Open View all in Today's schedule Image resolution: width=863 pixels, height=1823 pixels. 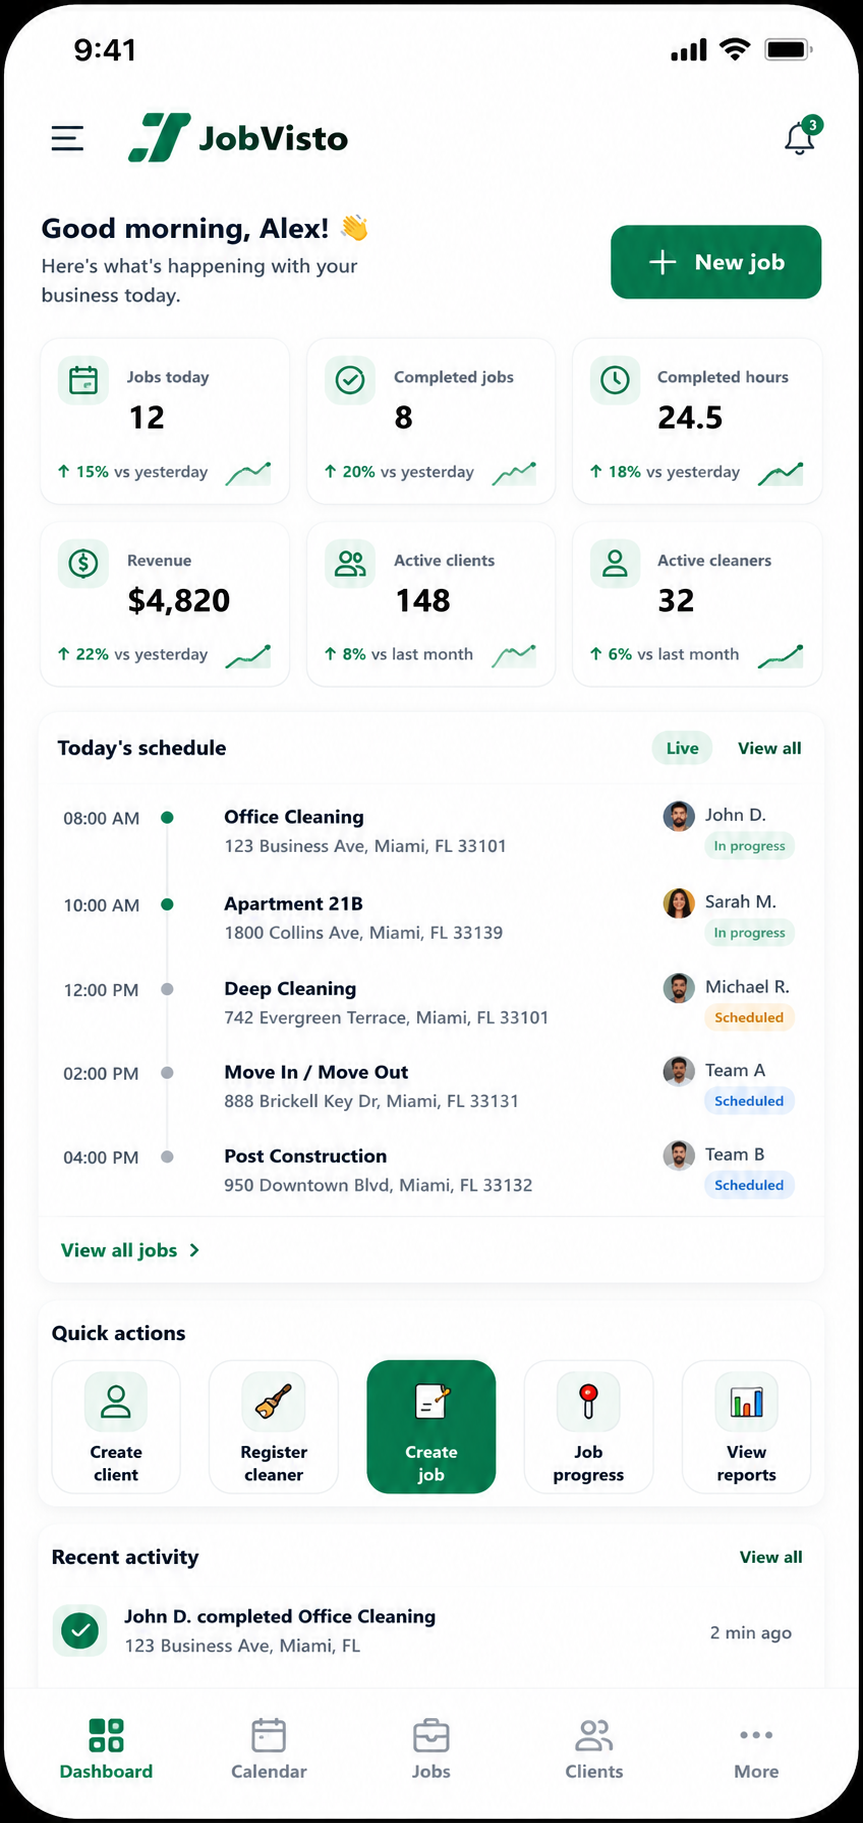(770, 748)
